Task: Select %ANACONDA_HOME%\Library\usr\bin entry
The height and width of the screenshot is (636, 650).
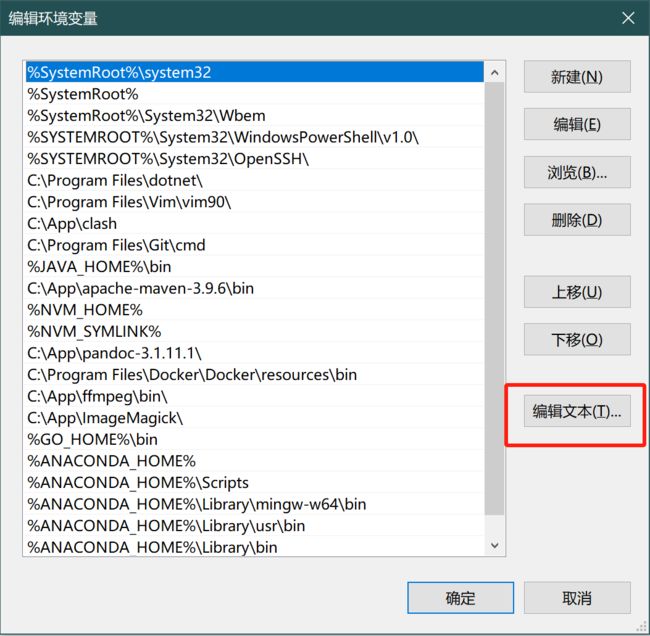Action: click(254, 526)
